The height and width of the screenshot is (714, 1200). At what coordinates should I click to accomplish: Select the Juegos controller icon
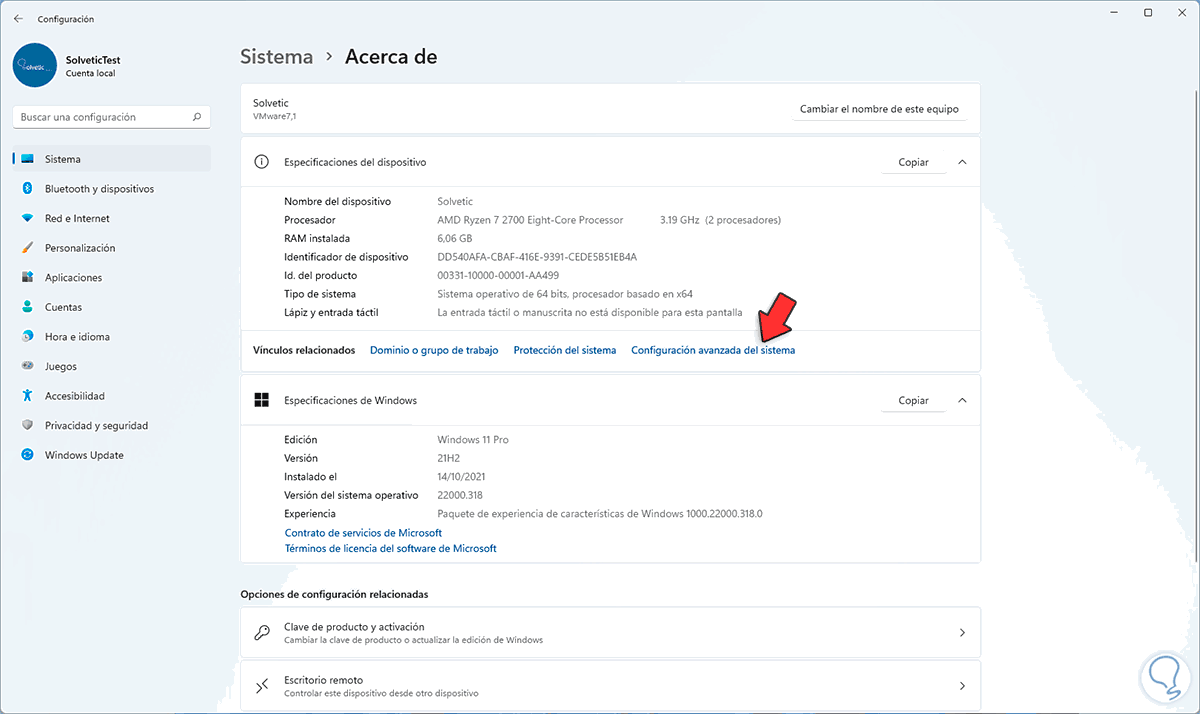27,366
